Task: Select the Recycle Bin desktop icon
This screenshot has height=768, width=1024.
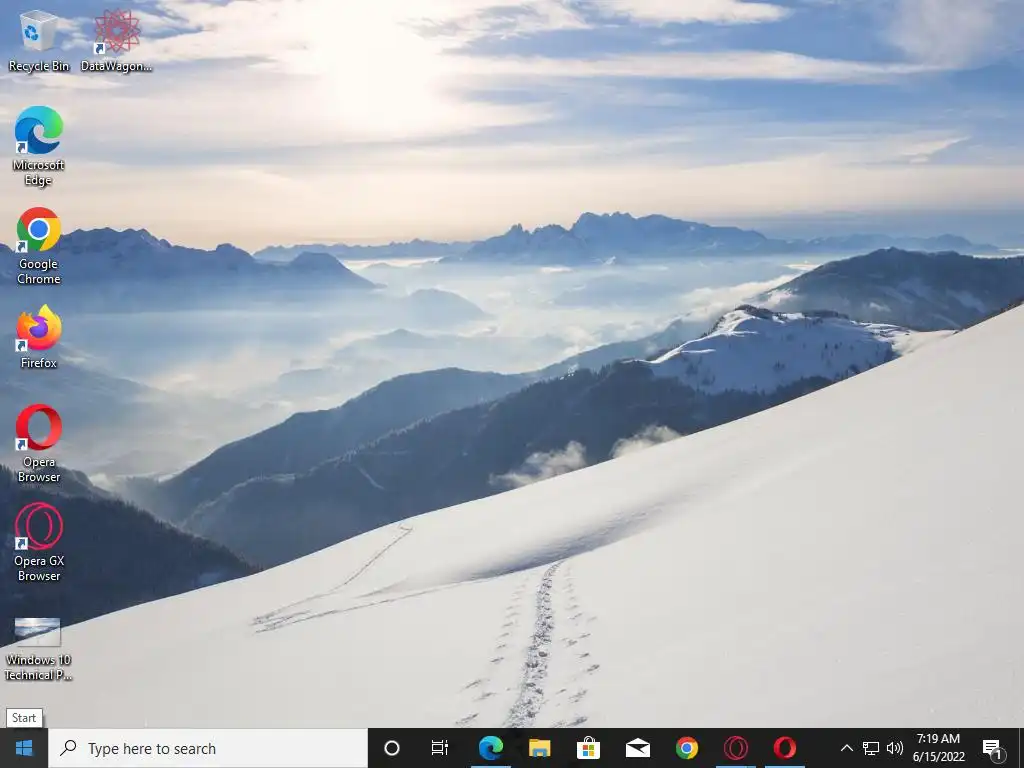Action: point(39,40)
